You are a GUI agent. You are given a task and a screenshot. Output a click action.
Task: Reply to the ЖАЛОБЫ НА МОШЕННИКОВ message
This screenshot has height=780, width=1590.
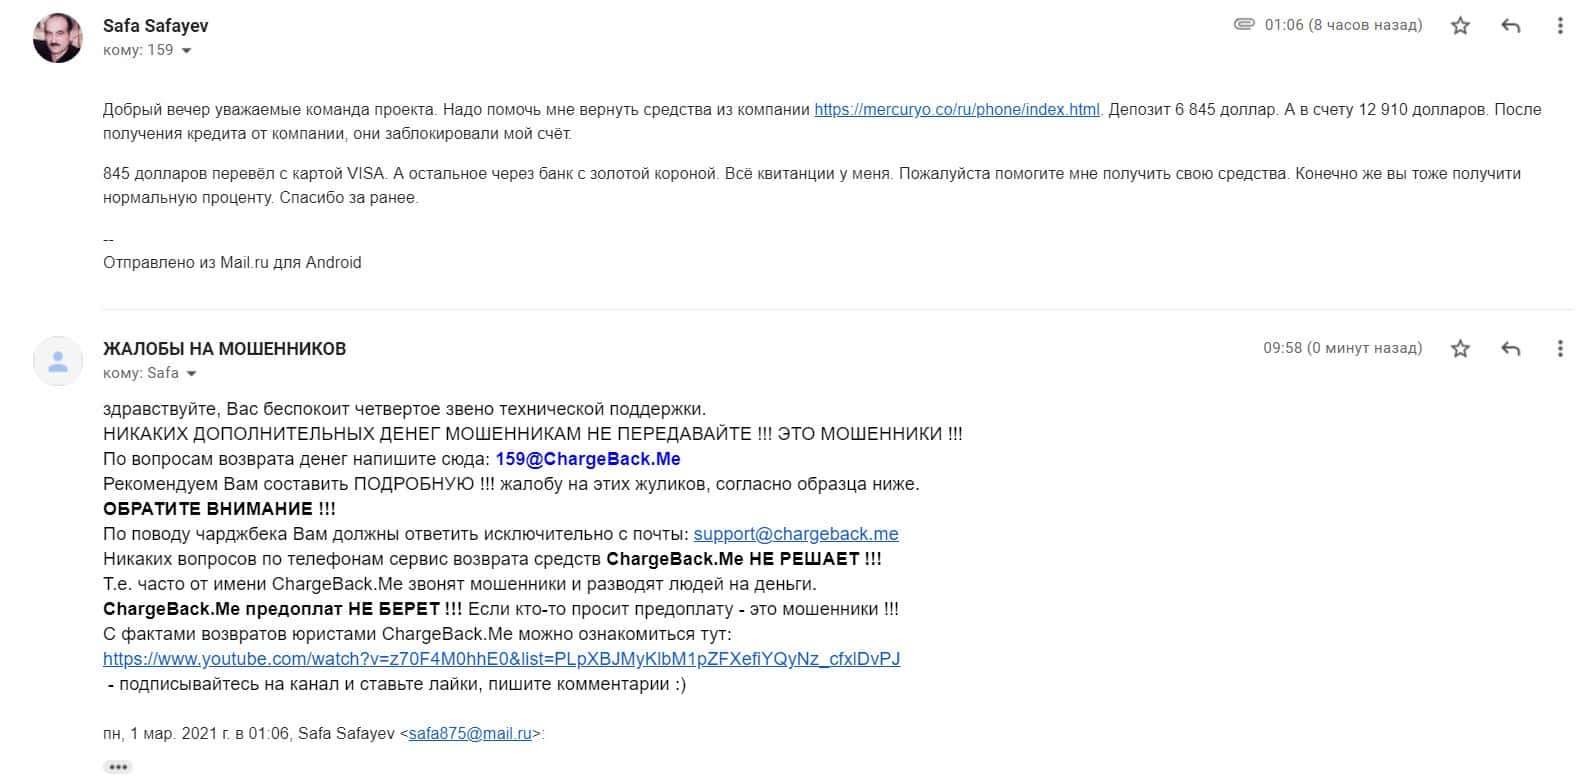pos(1511,349)
